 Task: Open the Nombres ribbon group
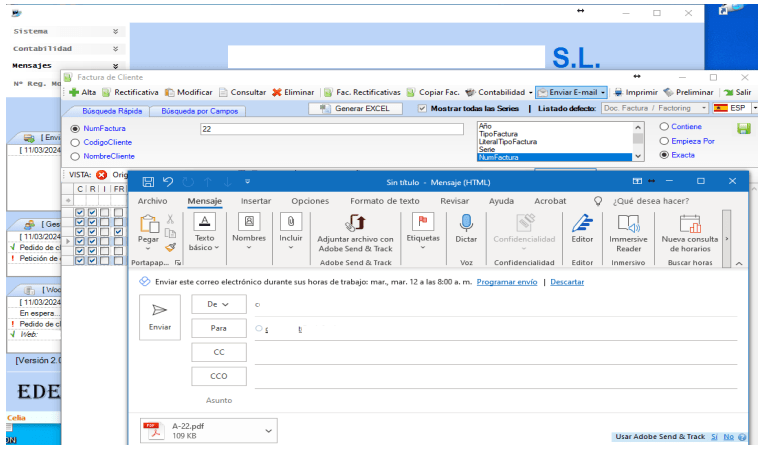249,232
